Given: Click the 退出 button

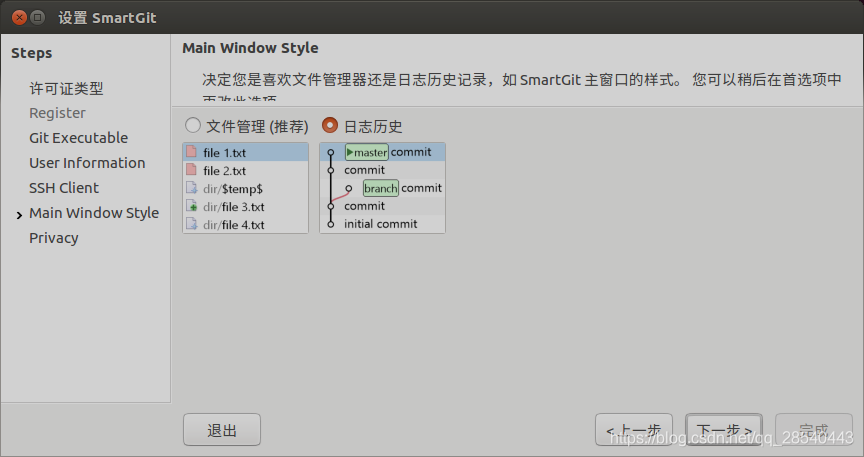Looking at the screenshot, I should [x=222, y=429].
